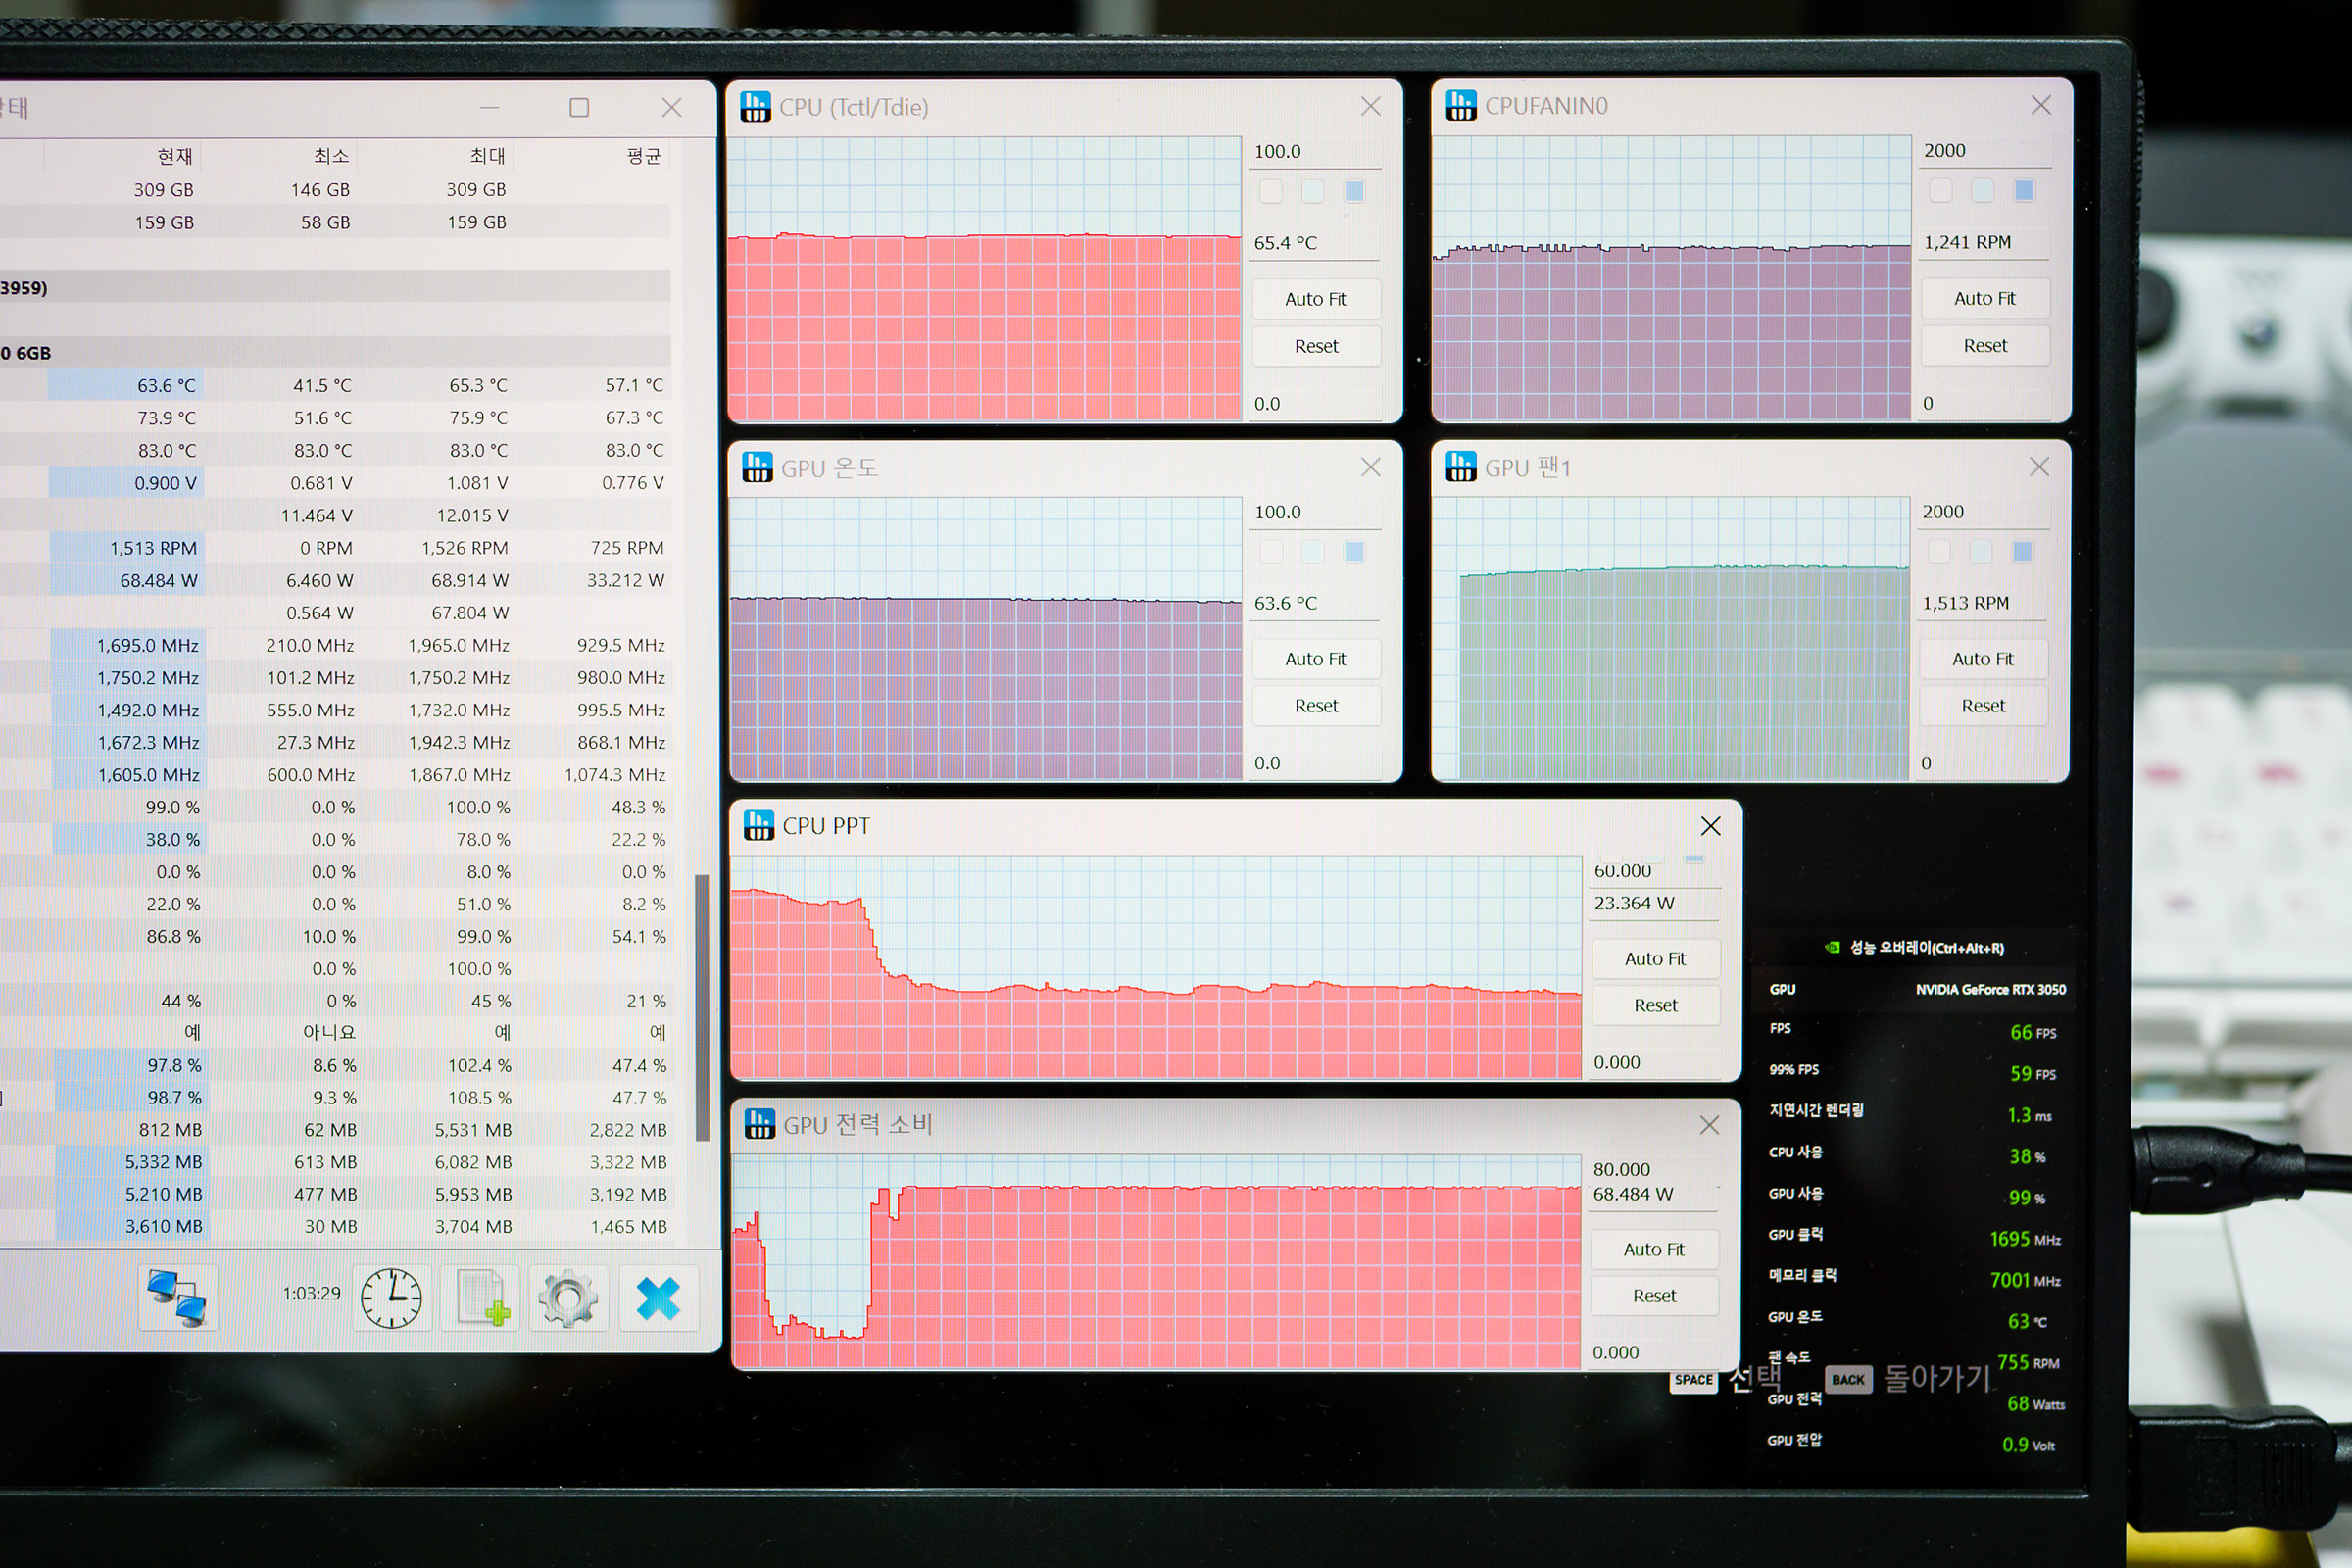
Task: Click the blue color swatch in the GPU 팬1 graph
Action: 2022,552
